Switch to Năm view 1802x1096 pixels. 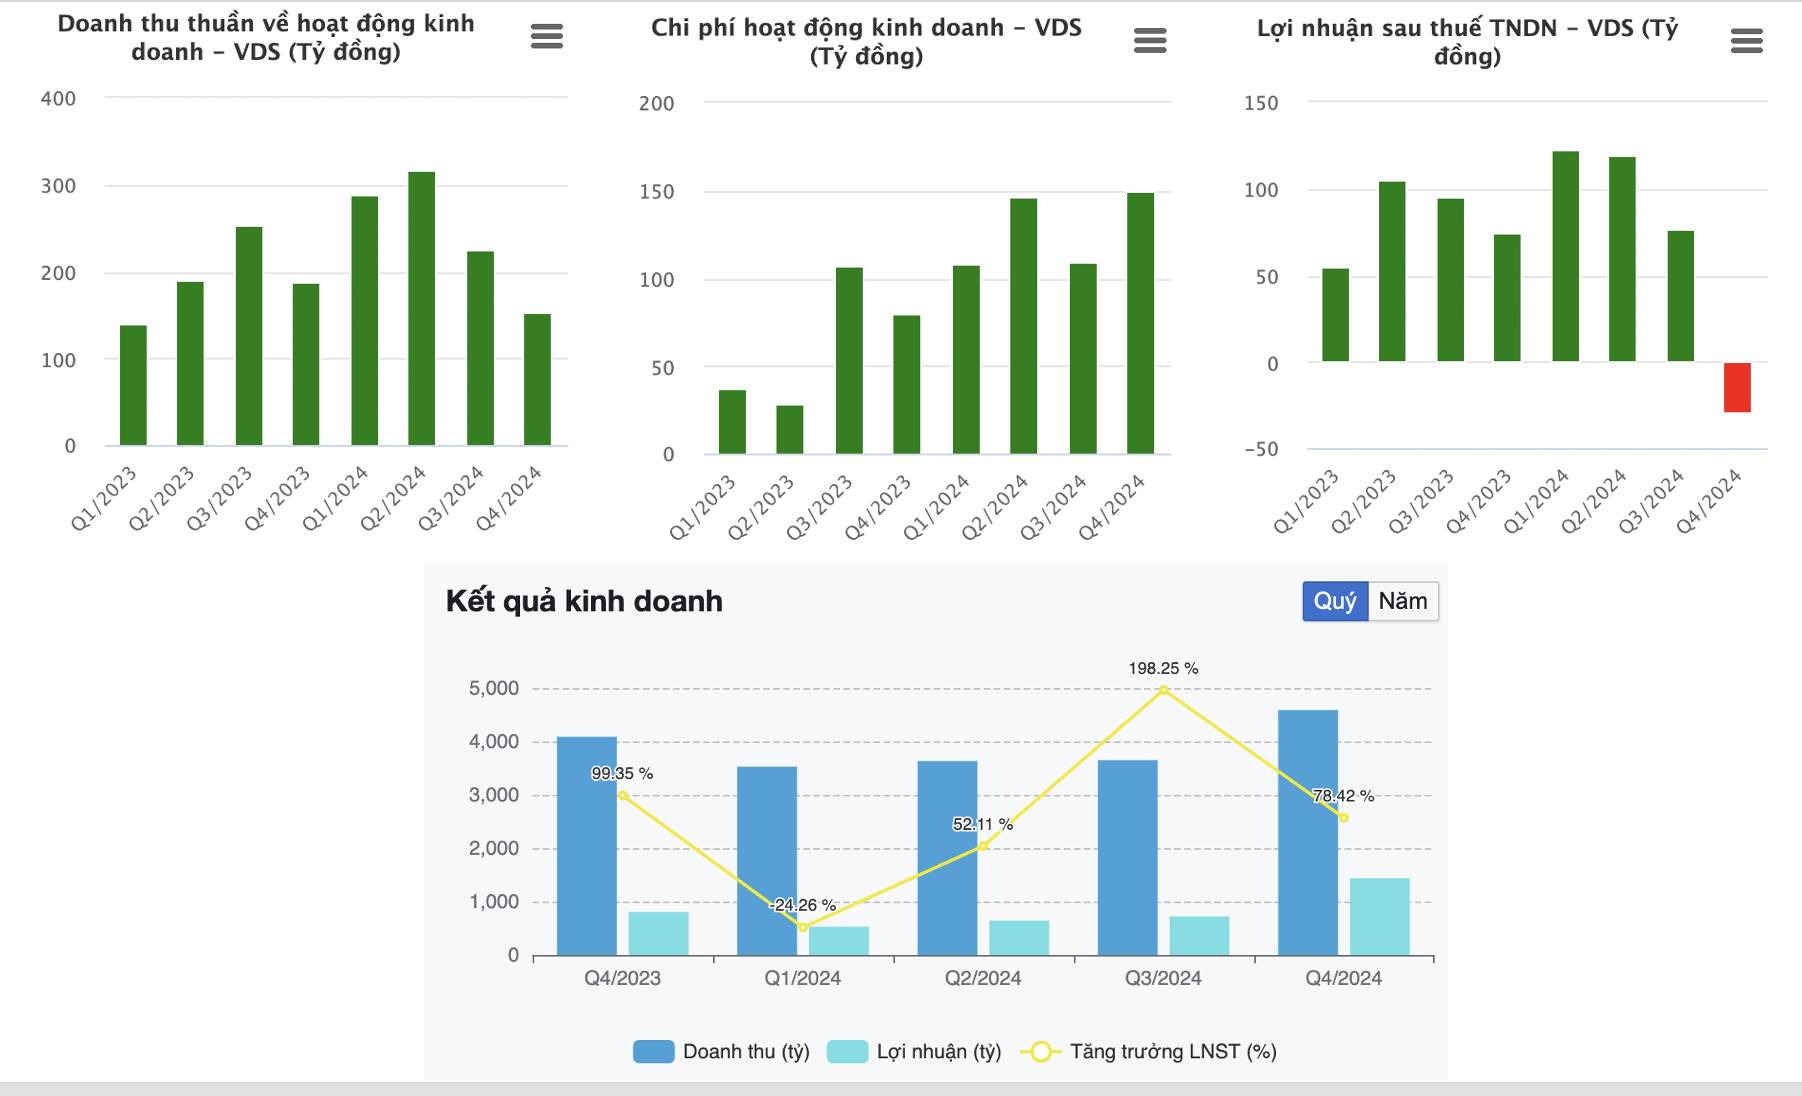click(x=1403, y=601)
